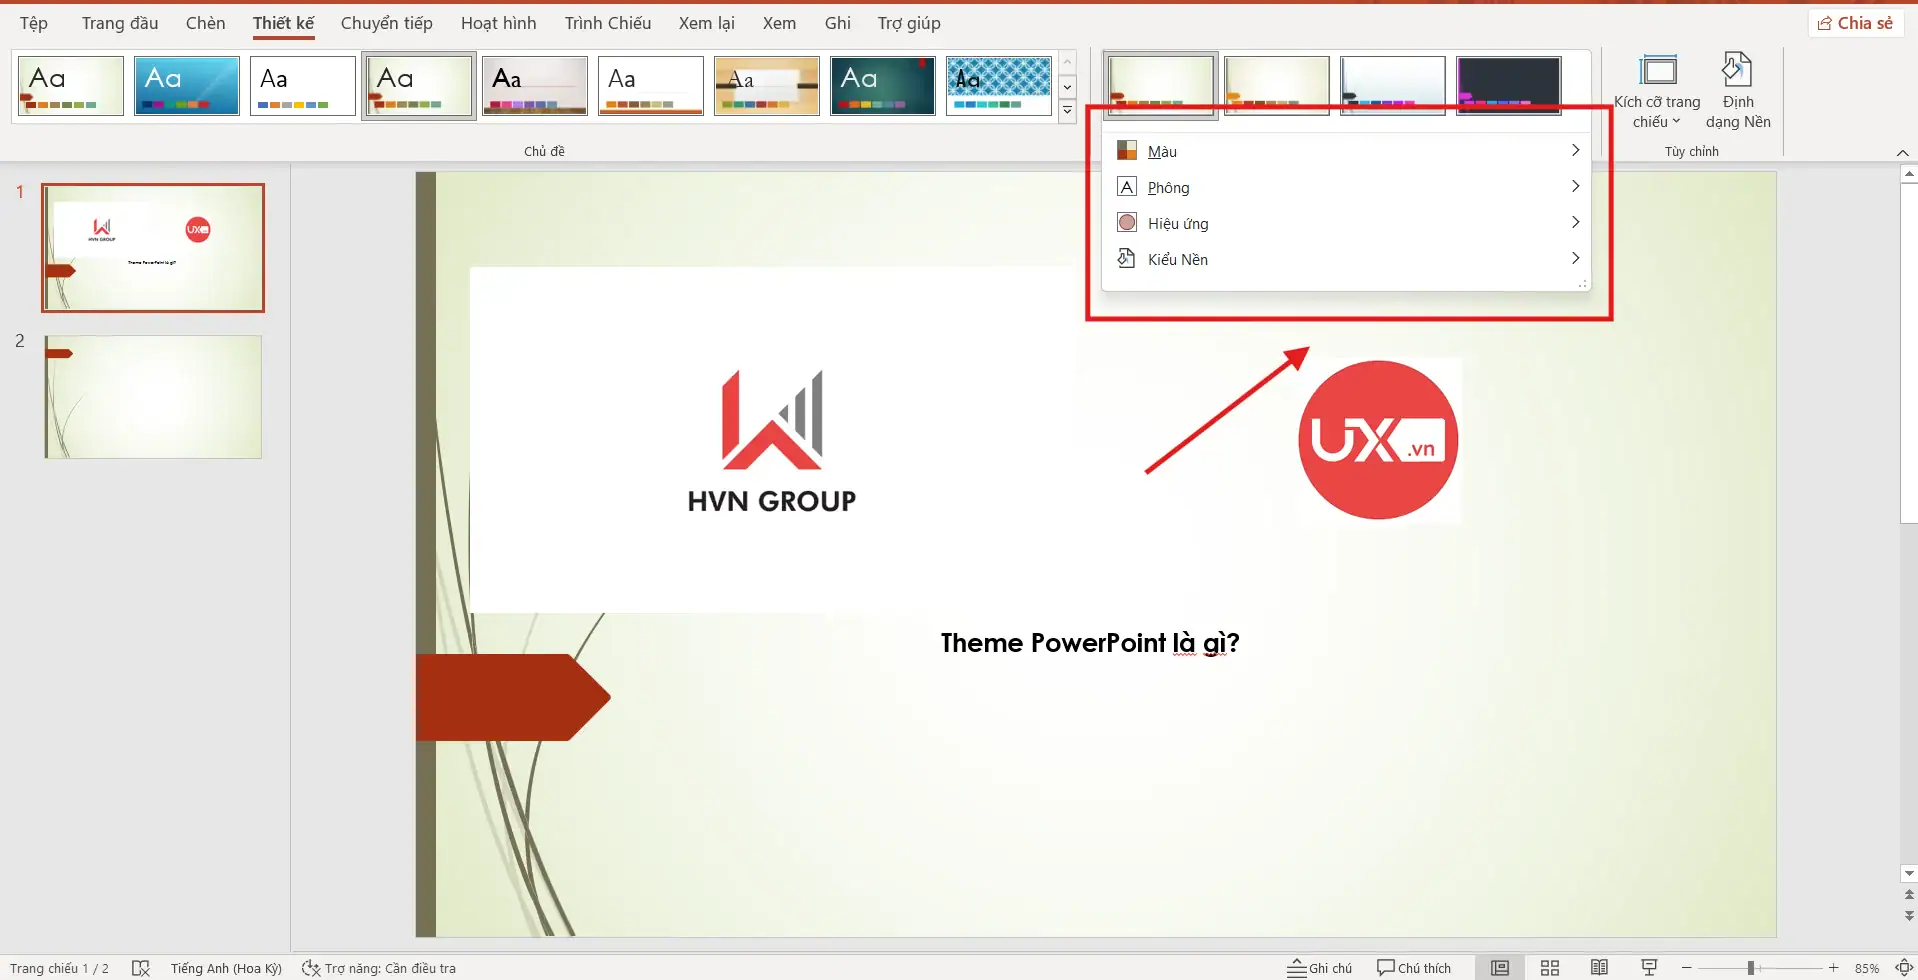The width and height of the screenshot is (1918, 980).
Task: Click the vertical scrollbar up arrow
Action: (x=1909, y=174)
